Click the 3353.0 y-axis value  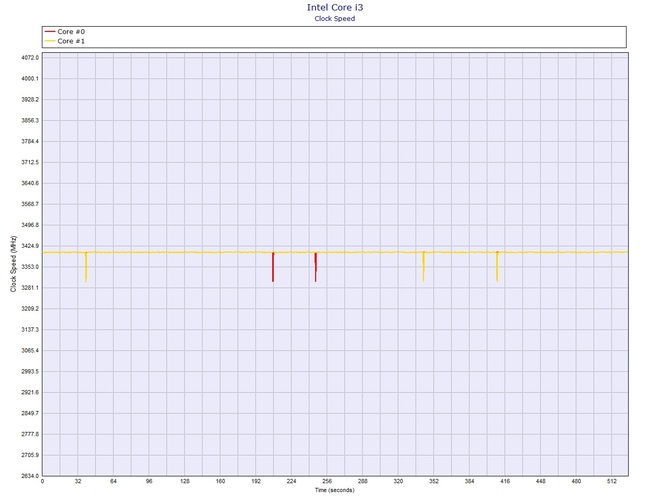click(30, 267)
